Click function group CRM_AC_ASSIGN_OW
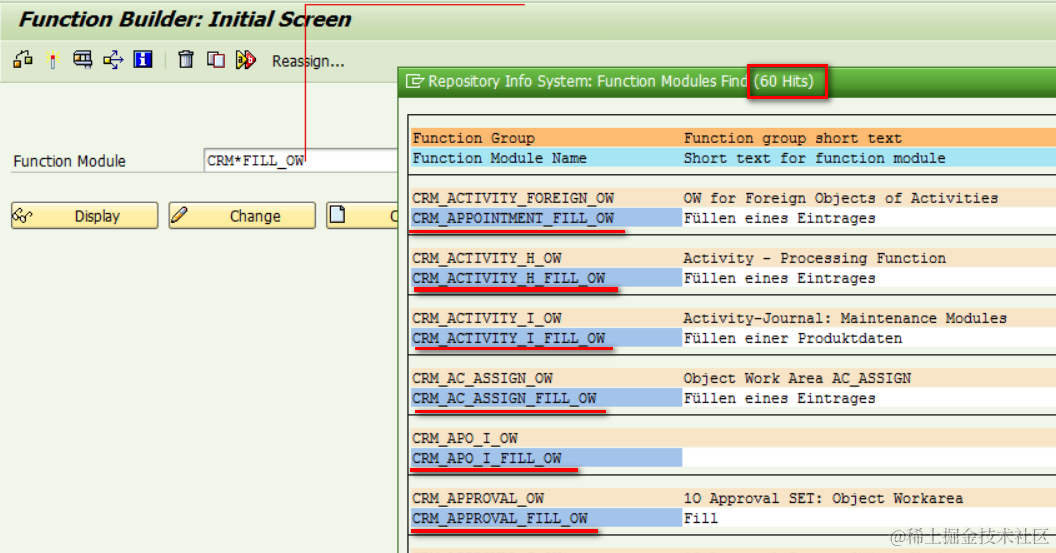The image size is (1056, 553). (x=482, y=378)
